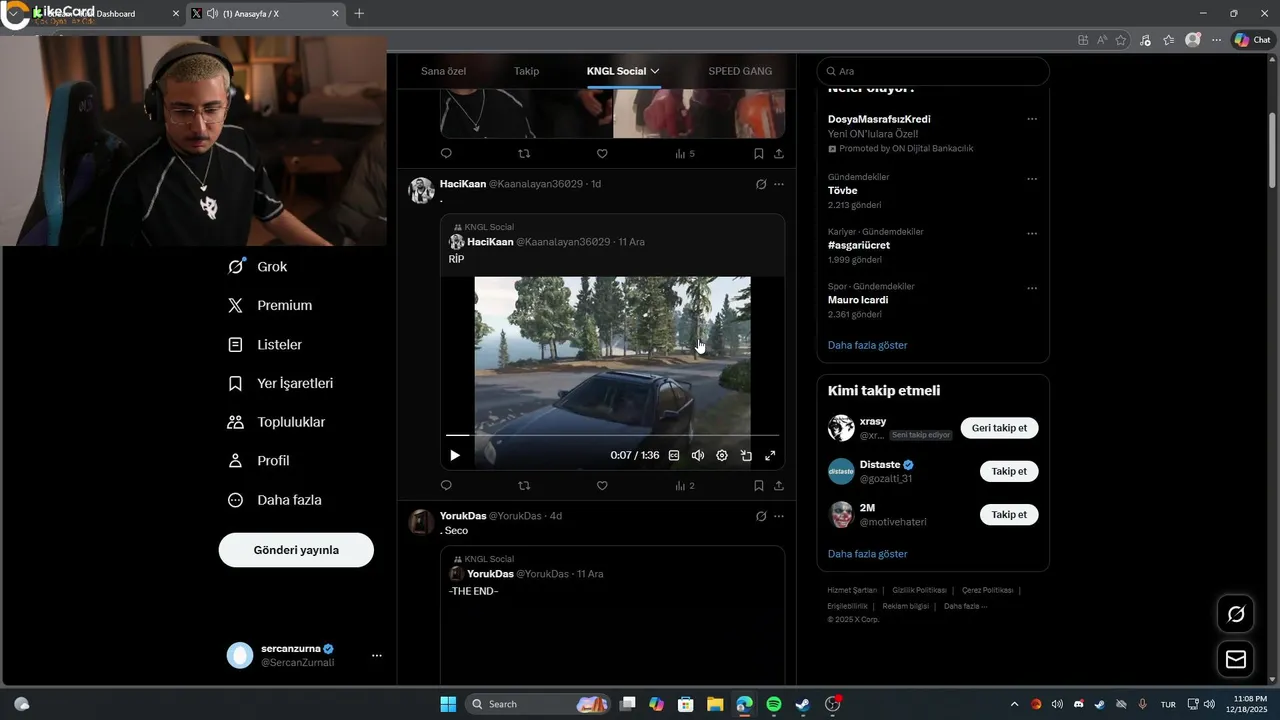Play the HaciKaan video
The image size is (1280, 720).
pyautogui.click(x=455, y=455)
